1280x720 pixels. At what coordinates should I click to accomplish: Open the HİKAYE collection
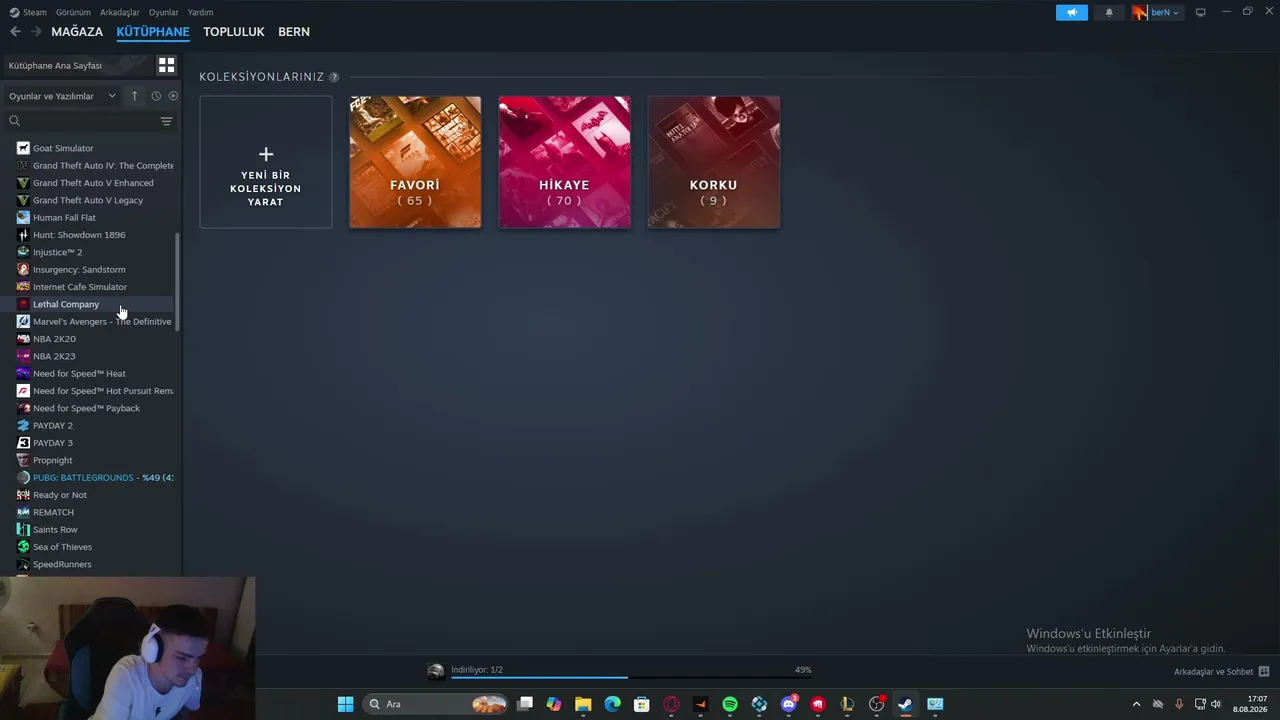tap(565, 162)
